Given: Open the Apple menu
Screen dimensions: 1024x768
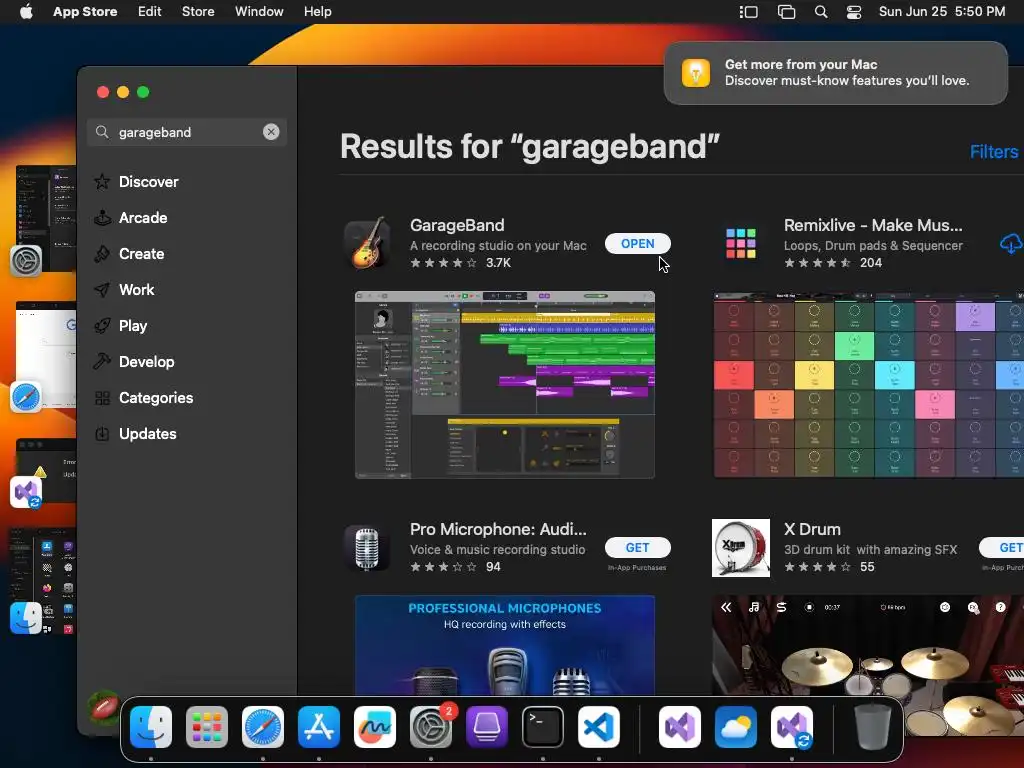Looking at the screenshot, I should point(26,12).
